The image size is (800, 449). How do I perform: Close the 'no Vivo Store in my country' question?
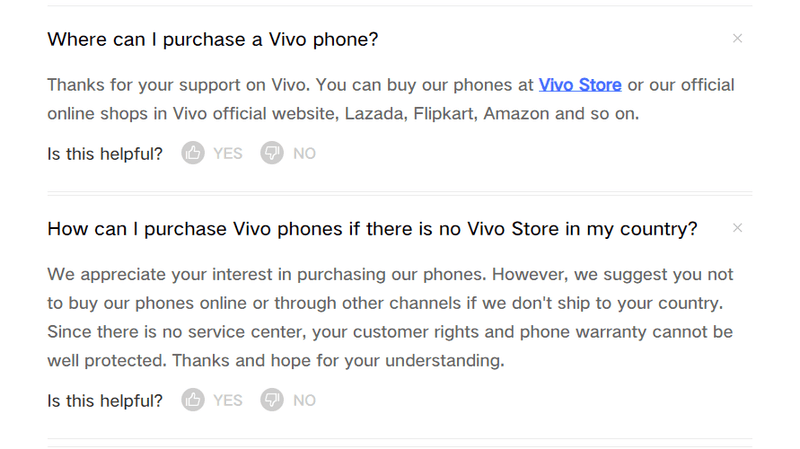pyautogui.click(x=737, y=228)
